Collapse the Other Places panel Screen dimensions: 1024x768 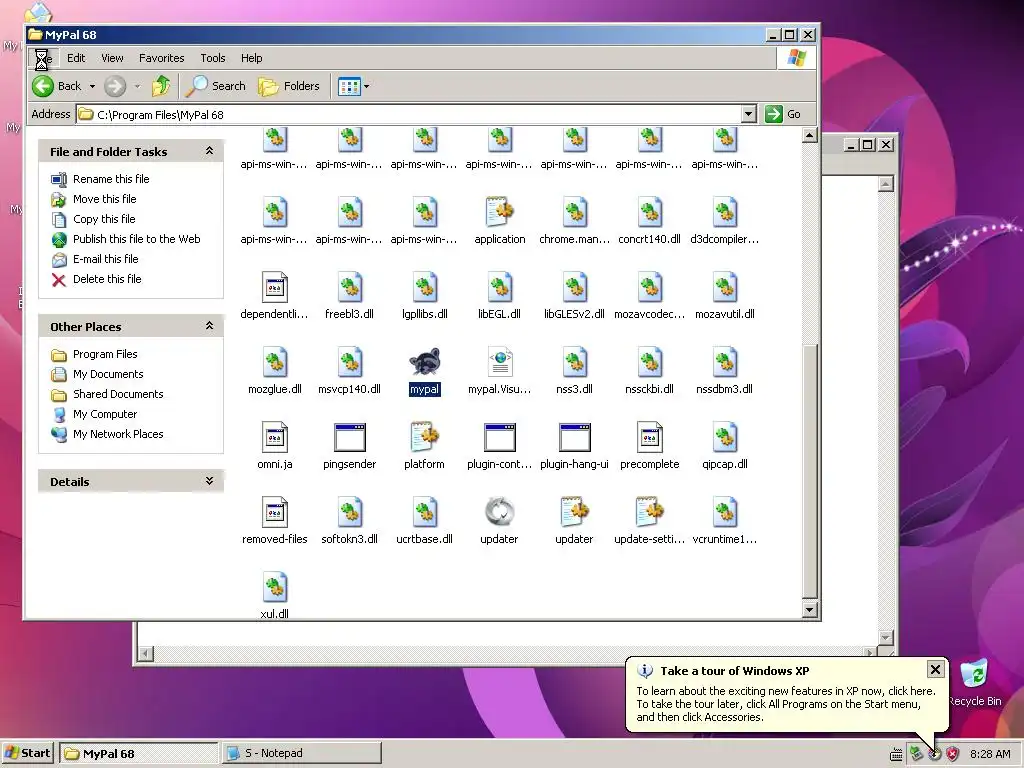(209, 326)
